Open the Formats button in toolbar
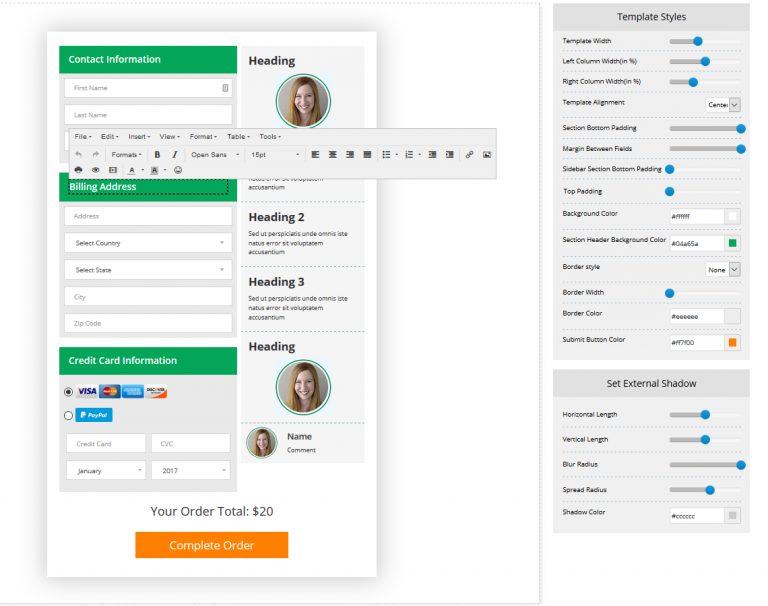This screenshot has width=768, height=606. point(126,155)
